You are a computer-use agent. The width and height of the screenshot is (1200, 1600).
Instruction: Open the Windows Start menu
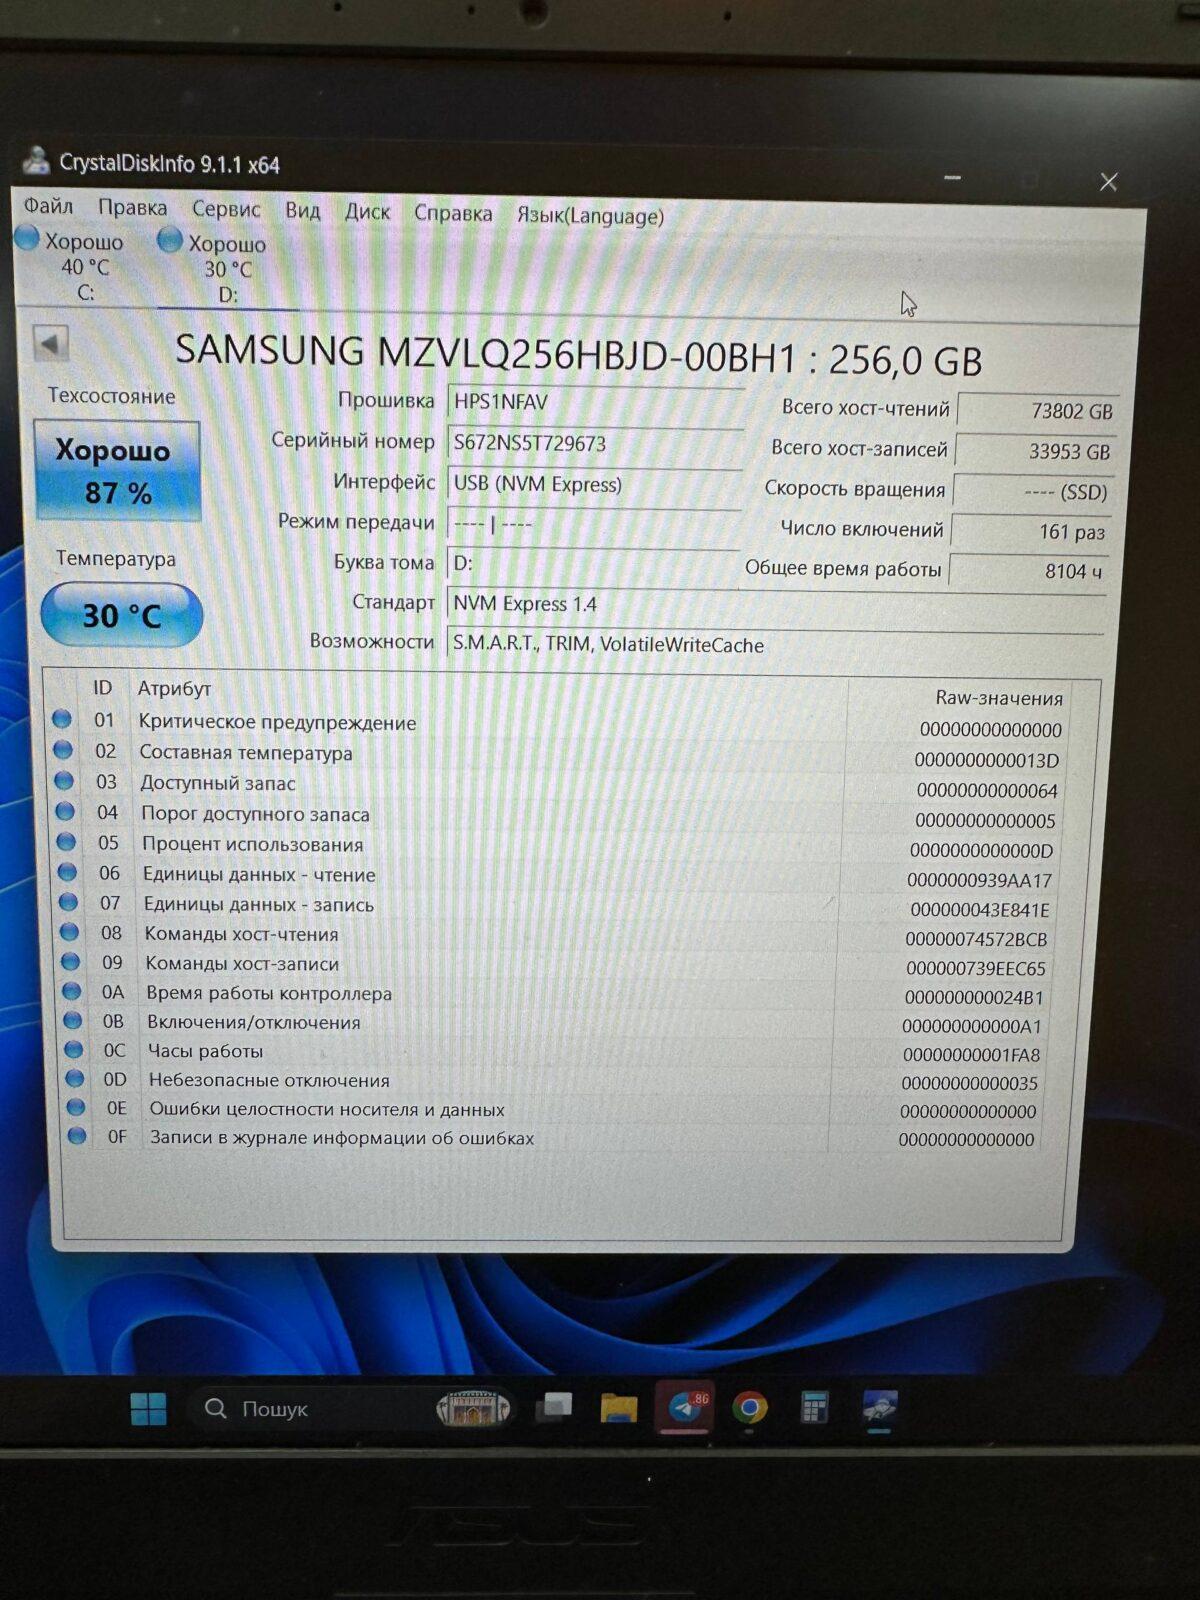[149, 1409]
